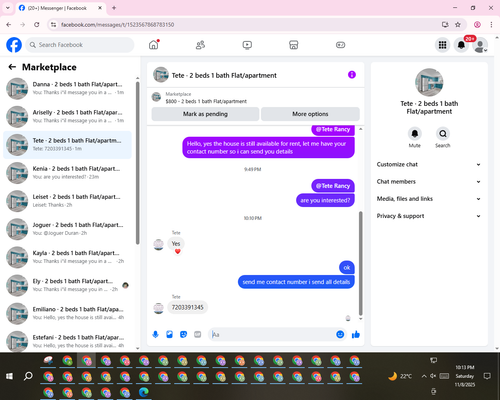
Task: Click More options button
Action: 310,114
